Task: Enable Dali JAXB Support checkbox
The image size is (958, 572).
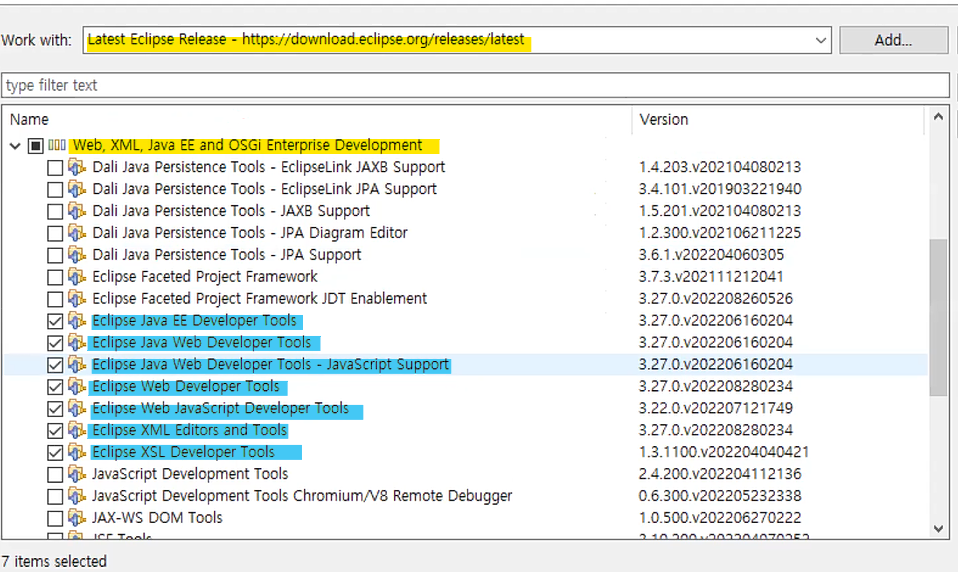Action: [55, 211]
